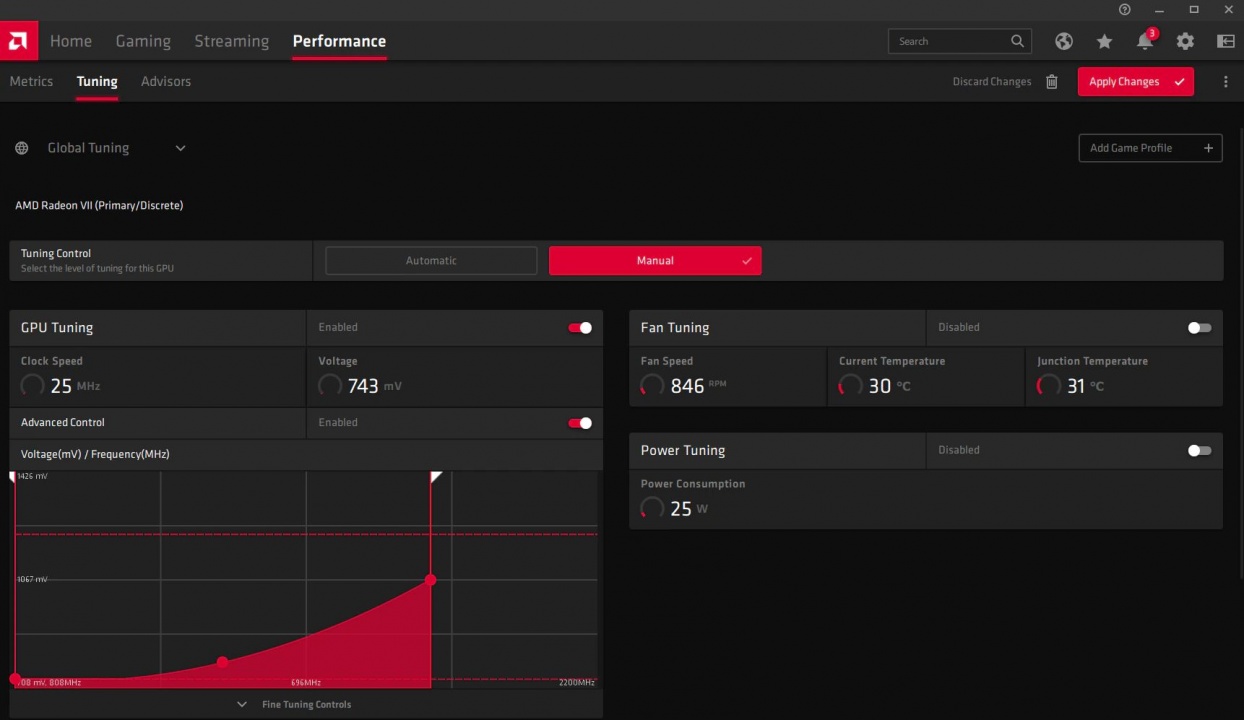Image resolution: width=1244 pixels, height=720 pixels.
Task: Click the 2200MHz axis label
Action: (x=576, y=683)
